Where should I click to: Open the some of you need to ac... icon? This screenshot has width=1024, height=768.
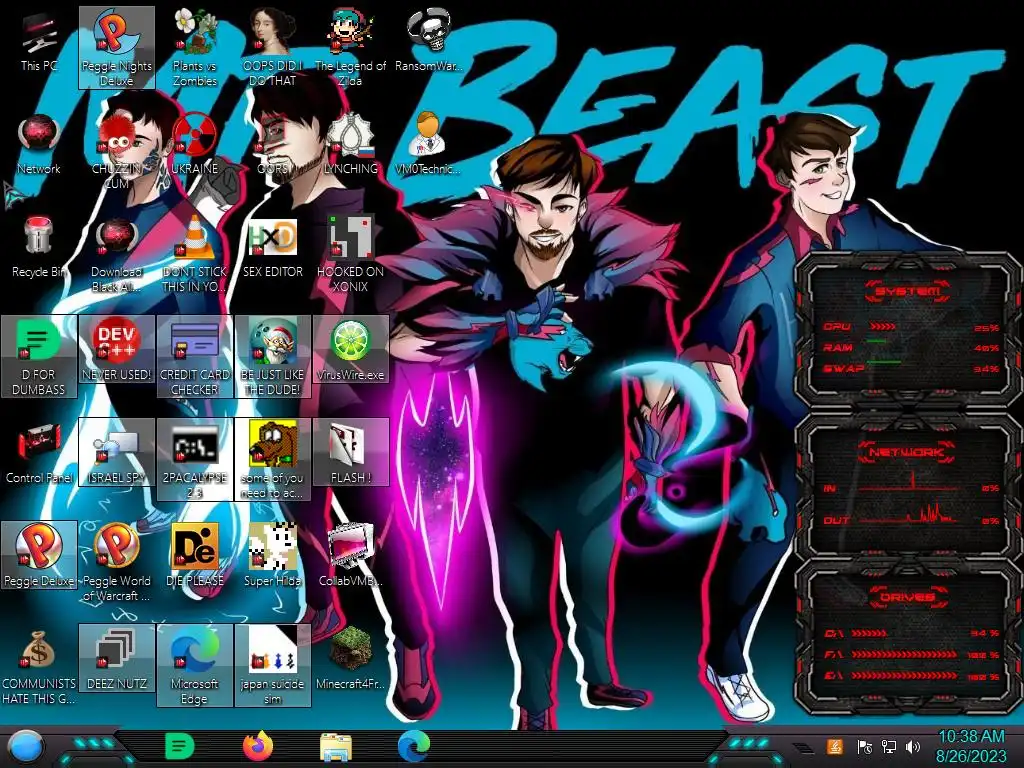(272, 460)
